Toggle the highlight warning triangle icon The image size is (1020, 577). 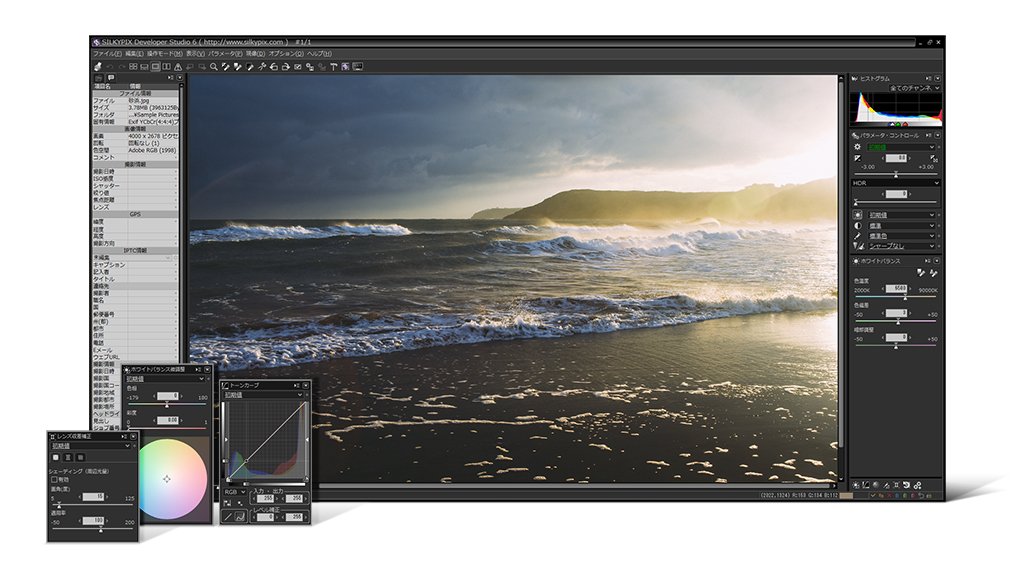click(x=178, y=67)
